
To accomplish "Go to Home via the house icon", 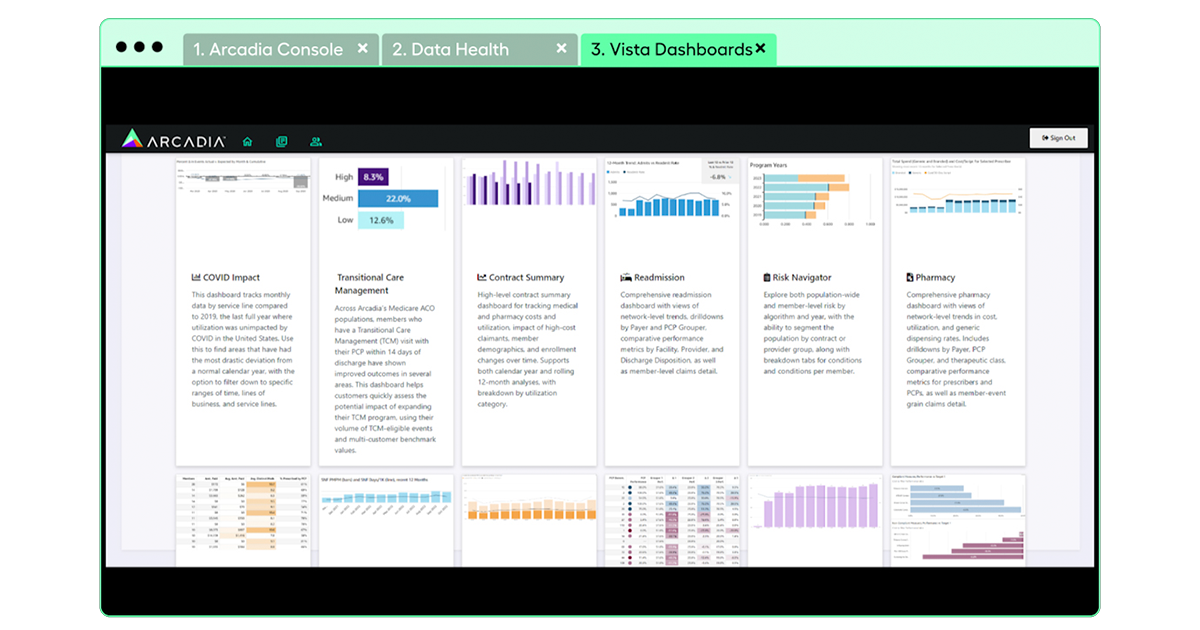I will pyautogui.click(x=248, y=142).
